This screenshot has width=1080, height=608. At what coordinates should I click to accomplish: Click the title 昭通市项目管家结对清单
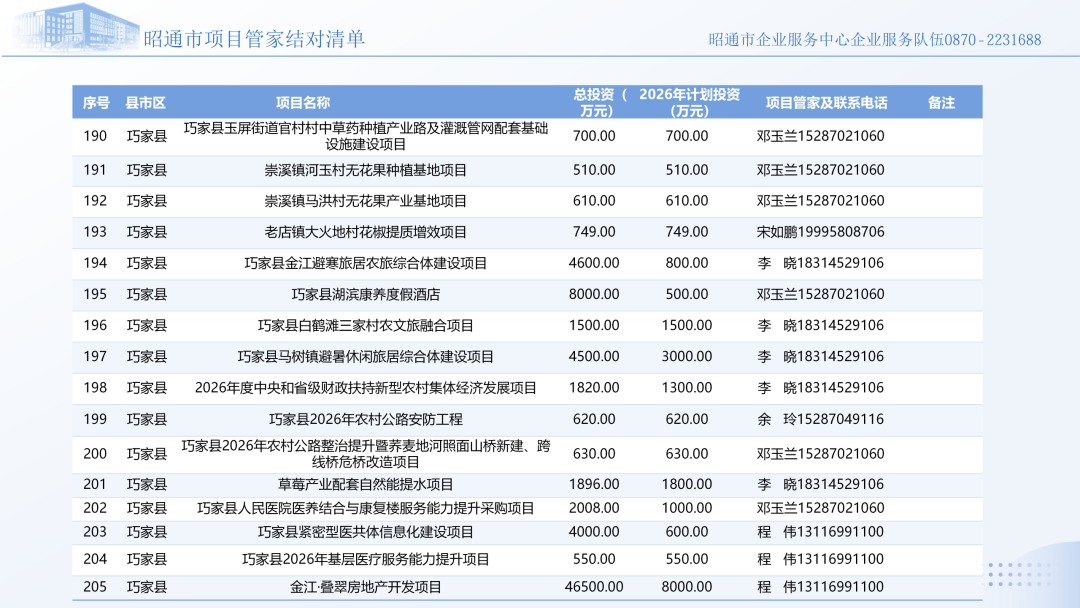254,39
